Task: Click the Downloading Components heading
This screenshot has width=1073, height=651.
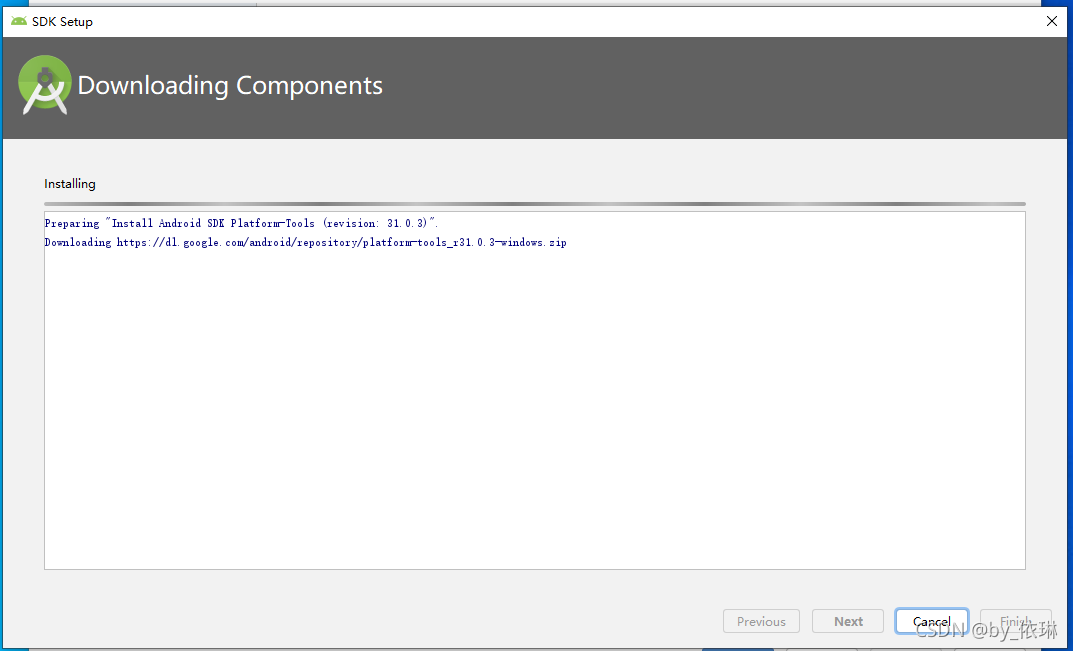Action: (x=230, y=86)
